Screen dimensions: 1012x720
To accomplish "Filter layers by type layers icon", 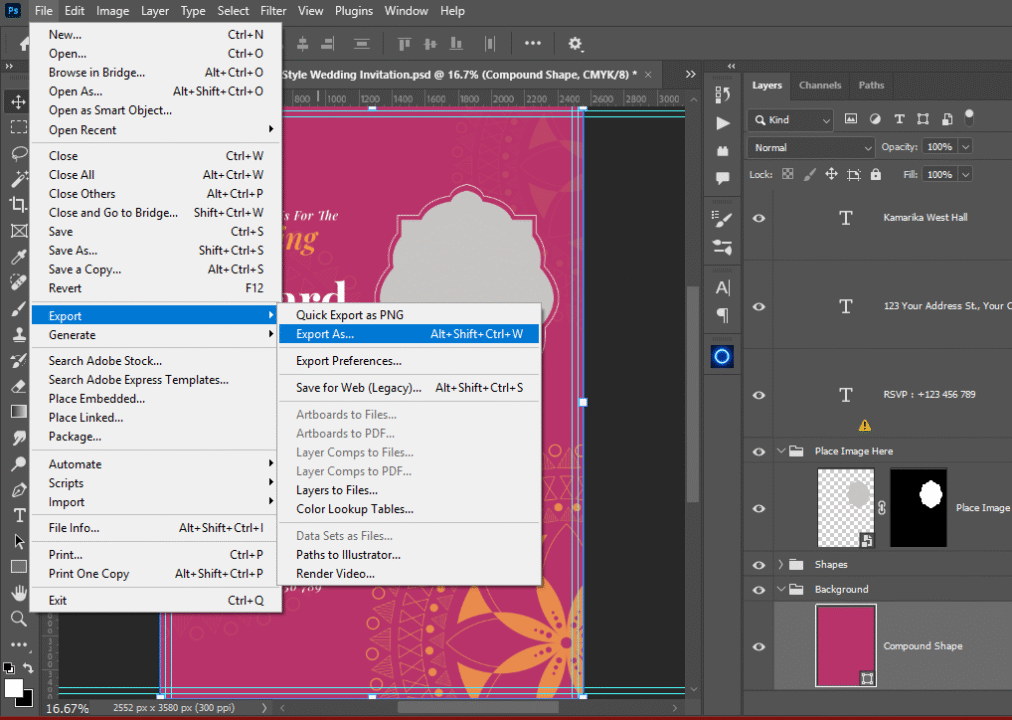I will [898, 119].
